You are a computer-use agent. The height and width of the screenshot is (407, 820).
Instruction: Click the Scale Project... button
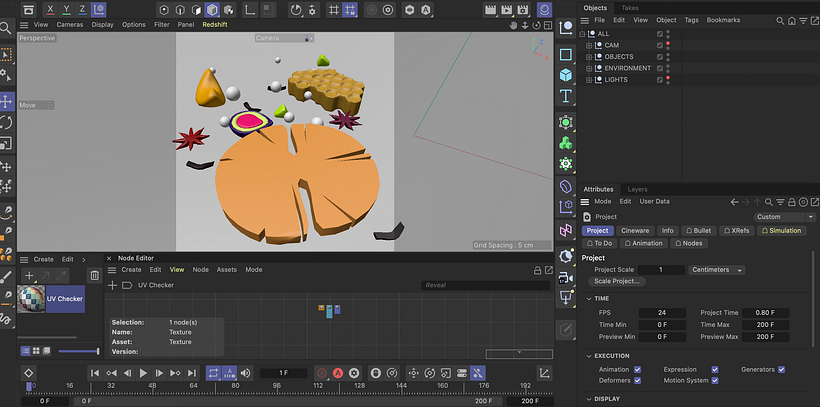click(617, 281)
